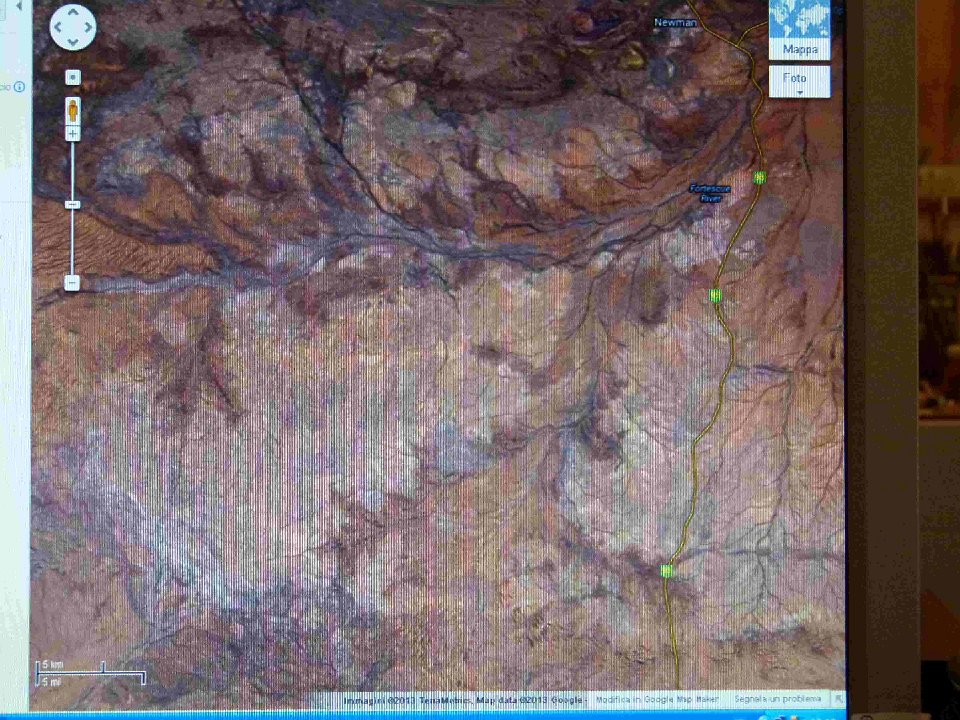
Task: Click the Newman town label
Action: point(675,23)
